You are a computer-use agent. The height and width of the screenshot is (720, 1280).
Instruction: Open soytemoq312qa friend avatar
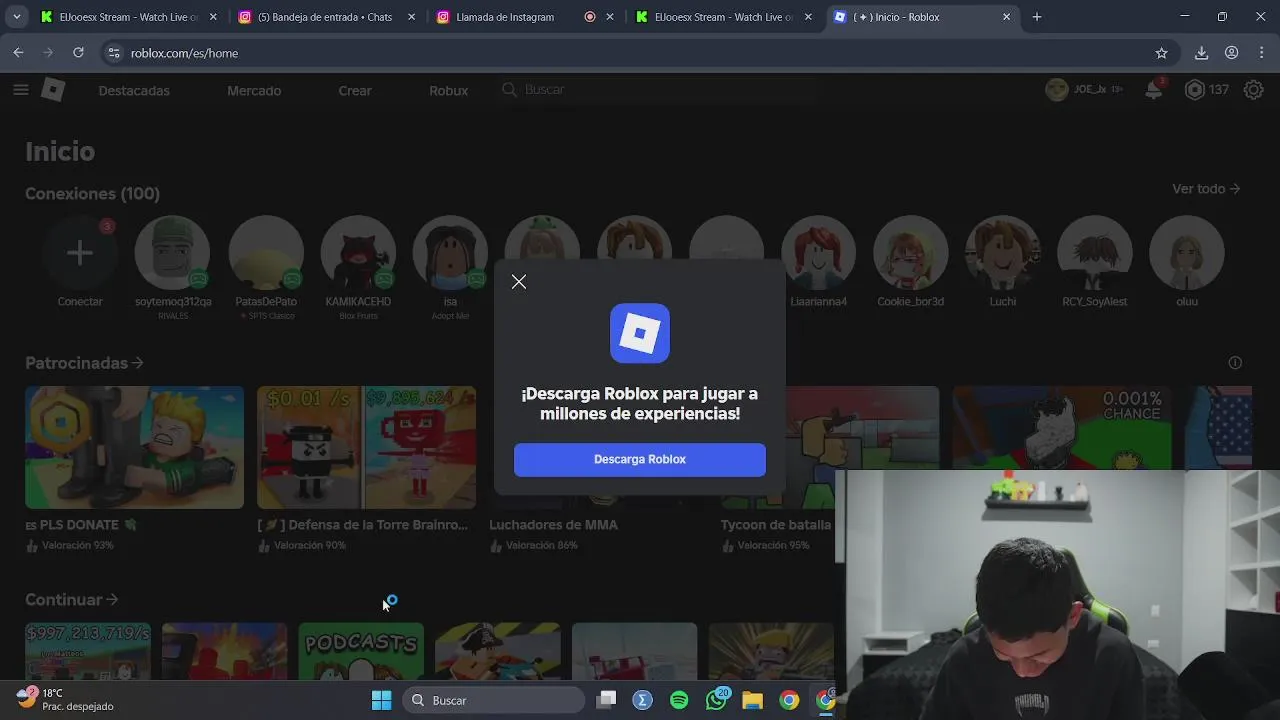point(172,253)
